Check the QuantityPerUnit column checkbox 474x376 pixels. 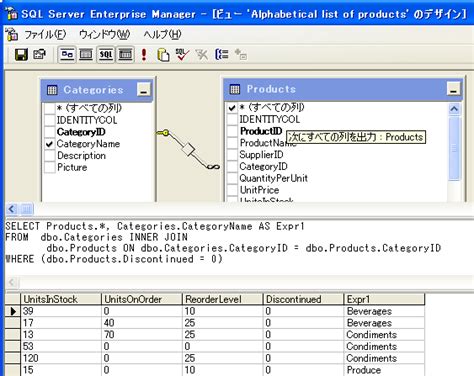point(232,178)
